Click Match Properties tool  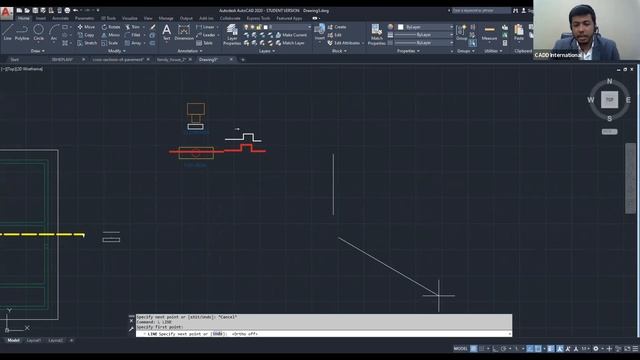[376, 34]
